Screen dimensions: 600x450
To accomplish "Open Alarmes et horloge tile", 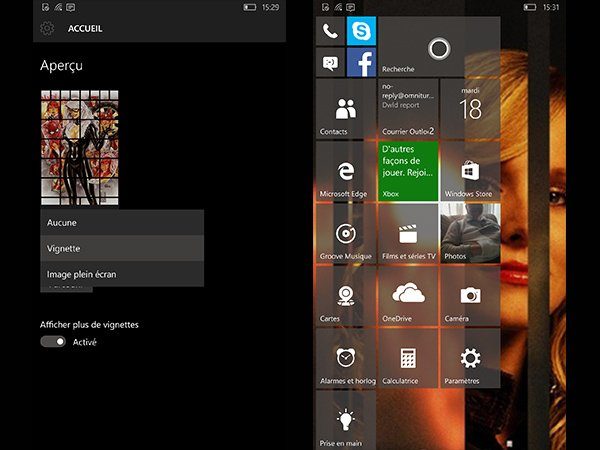I will pyautogui.click(x=346, y=359).
